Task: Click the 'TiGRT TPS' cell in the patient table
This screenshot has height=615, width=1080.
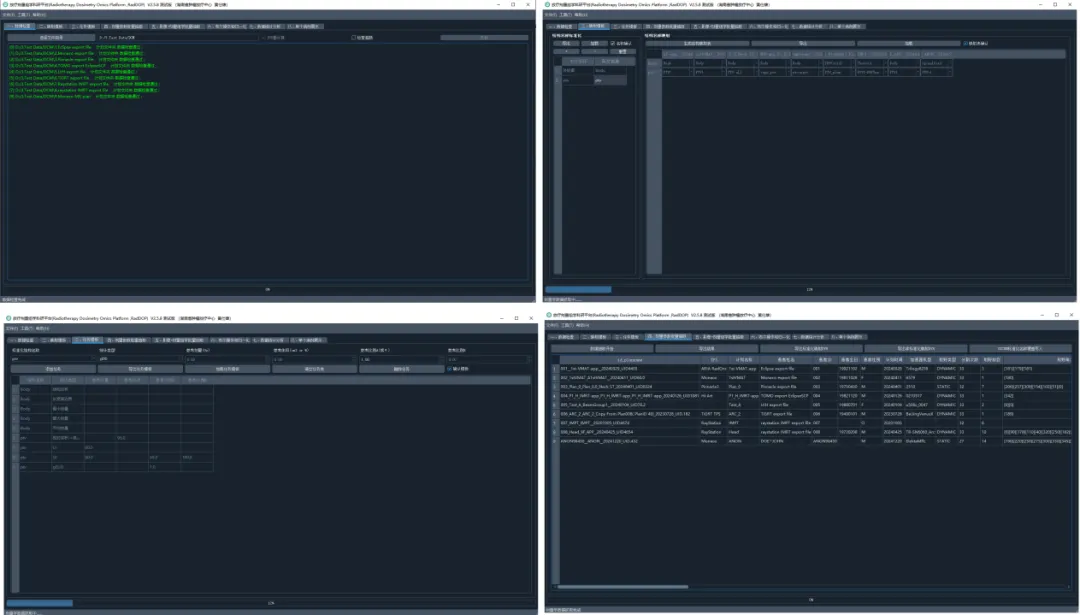Action: pyautogui.click(x=713, y=414)
